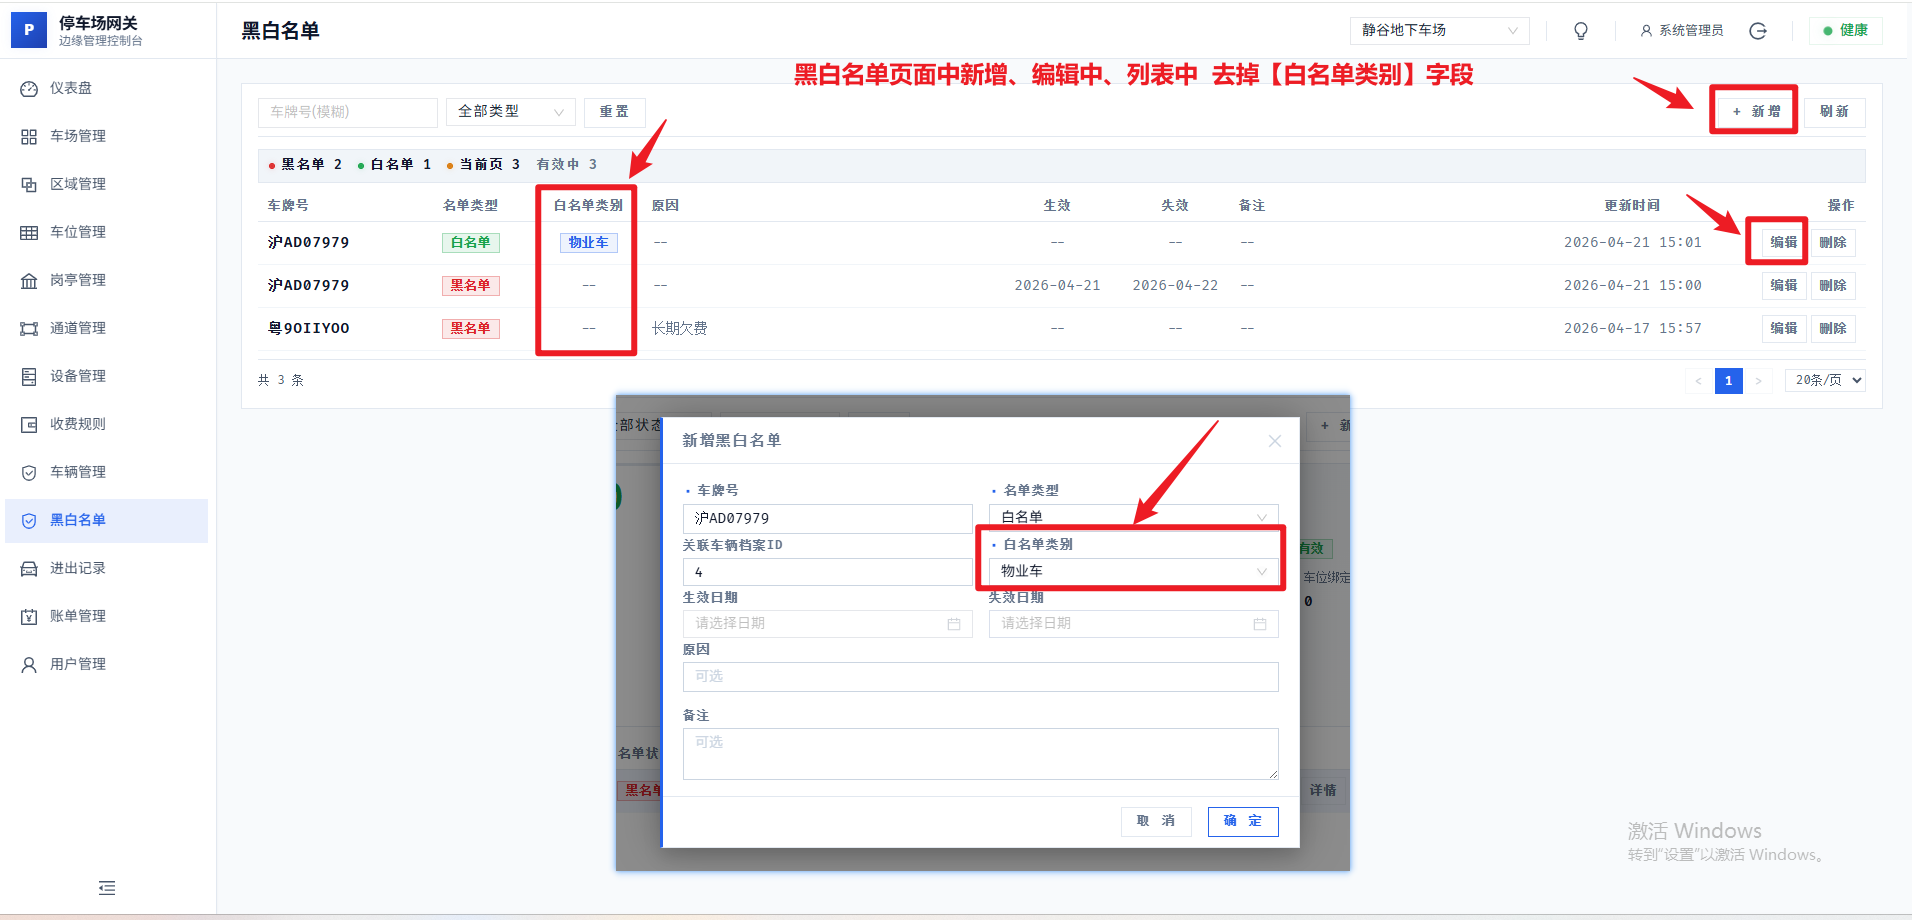Click the lightbulb icon in the top bar
Image resolution: width=1912 pixels, height=920 pixels.
1580,30
